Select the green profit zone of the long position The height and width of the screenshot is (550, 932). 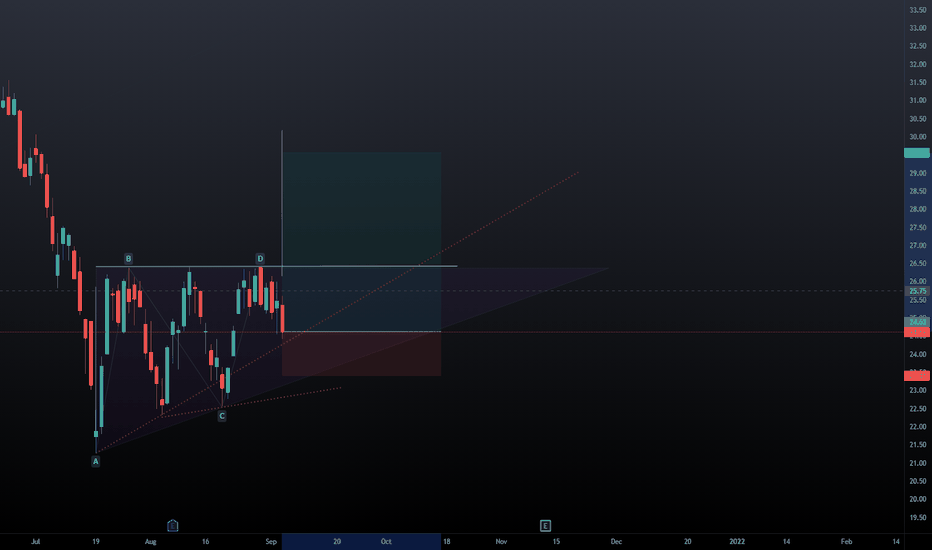point(361,242)
